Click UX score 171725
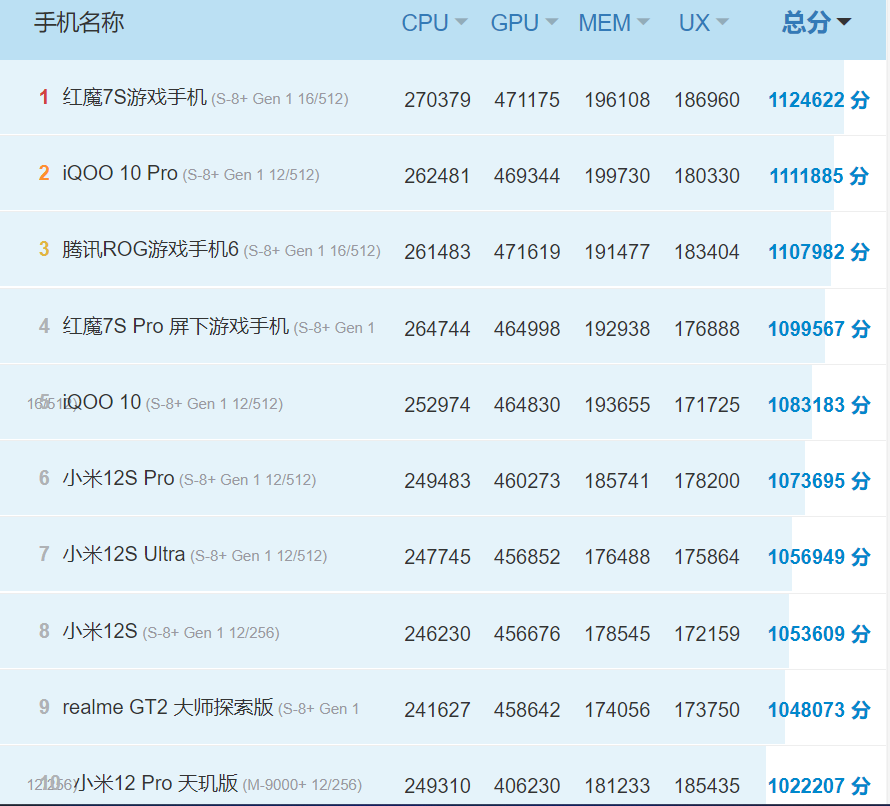Screen dimensions: 890x806 707,405
